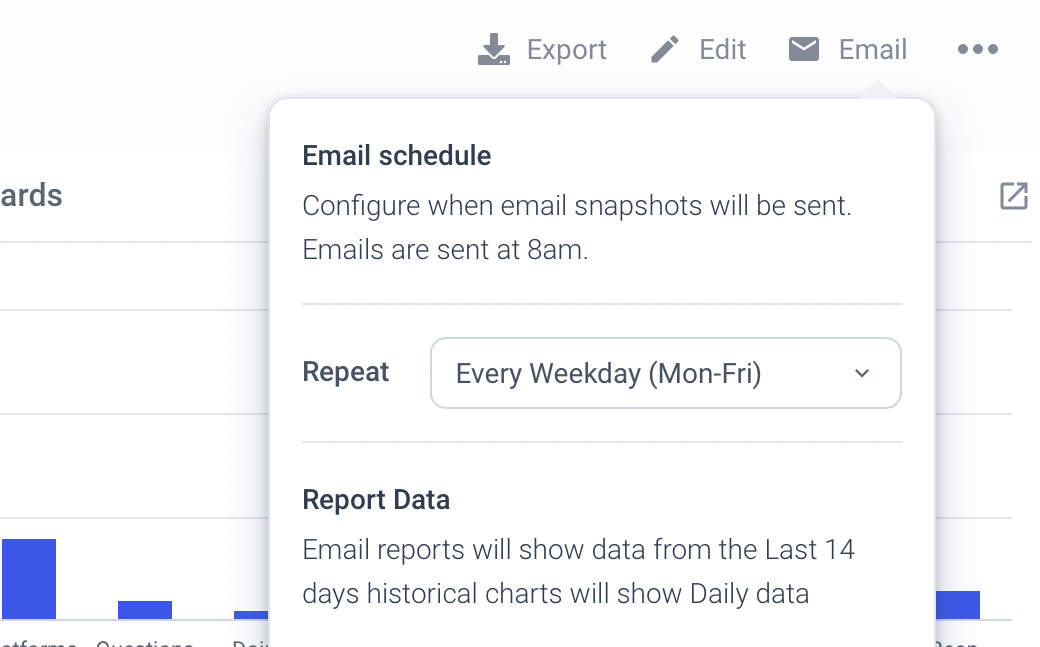
Task: Click the 'Emails are sent at 8am' text
Action: click(445, 250)
